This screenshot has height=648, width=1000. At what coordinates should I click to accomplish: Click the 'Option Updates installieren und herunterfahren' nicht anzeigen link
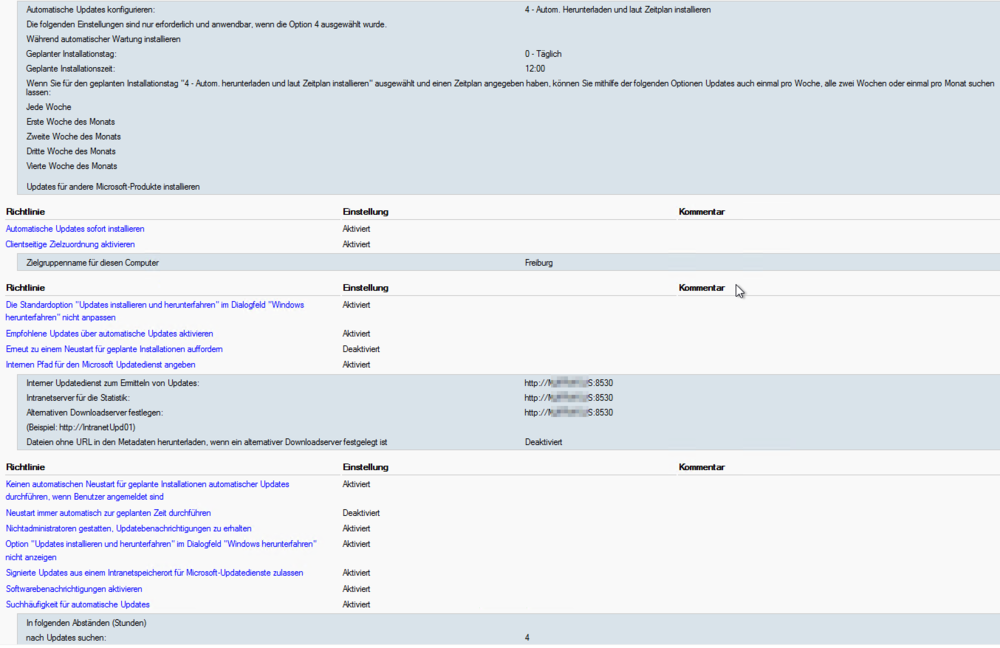click(160, 544)
